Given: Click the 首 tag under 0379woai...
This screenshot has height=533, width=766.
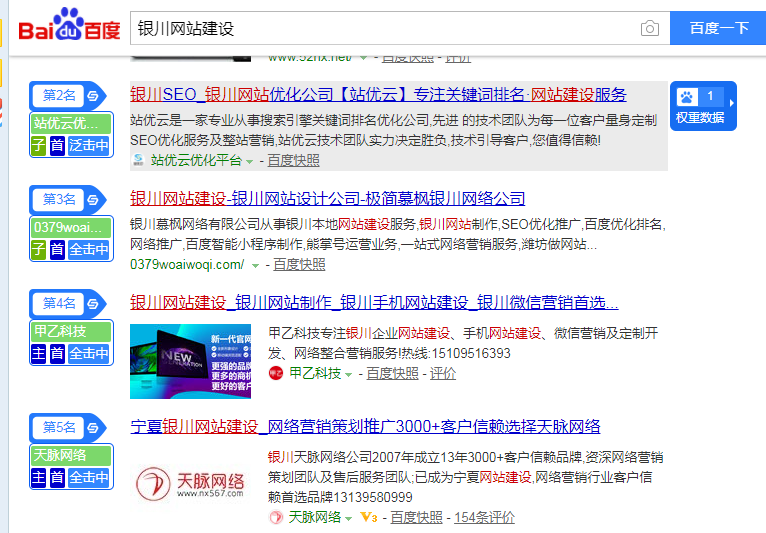Looking at the screenshot, I should point(57,250).
